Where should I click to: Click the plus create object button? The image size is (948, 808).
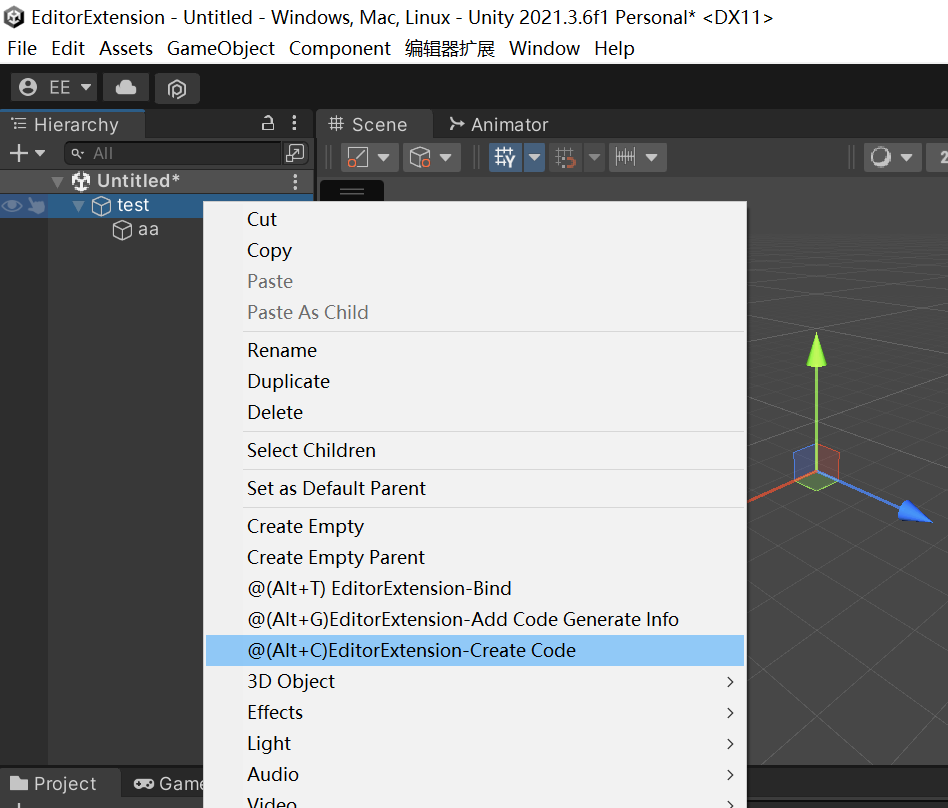[x=19, y=153]
